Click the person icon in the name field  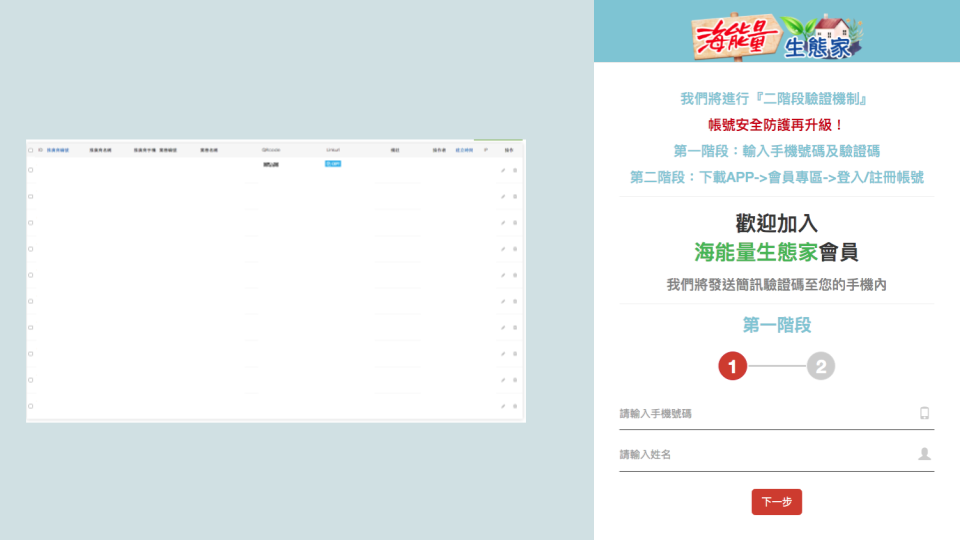pos(924,454)
